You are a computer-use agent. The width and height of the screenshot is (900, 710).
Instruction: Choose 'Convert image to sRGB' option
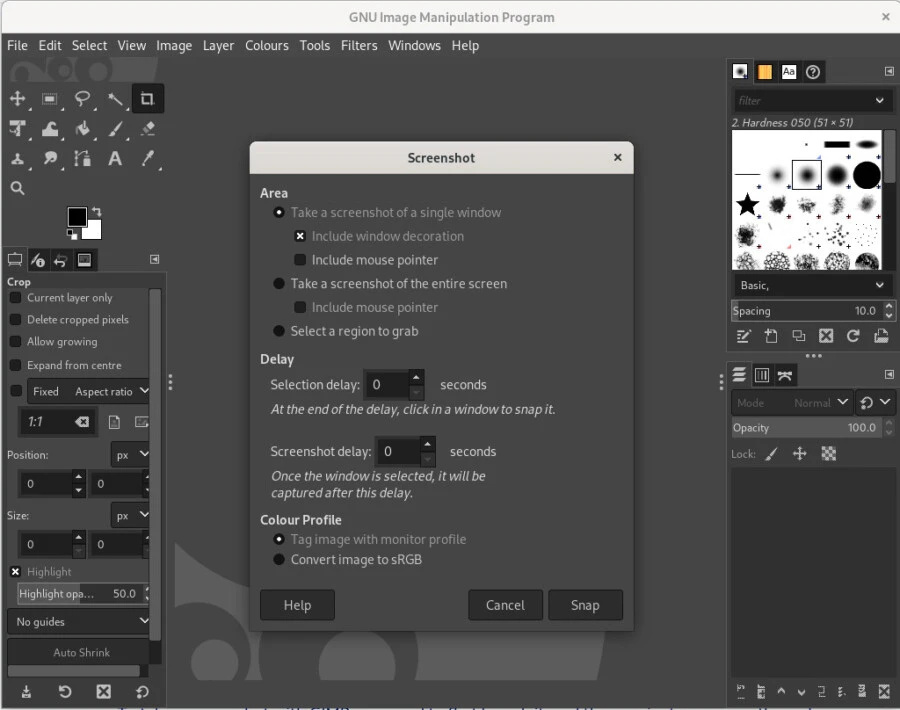click(x=280, y=560)
